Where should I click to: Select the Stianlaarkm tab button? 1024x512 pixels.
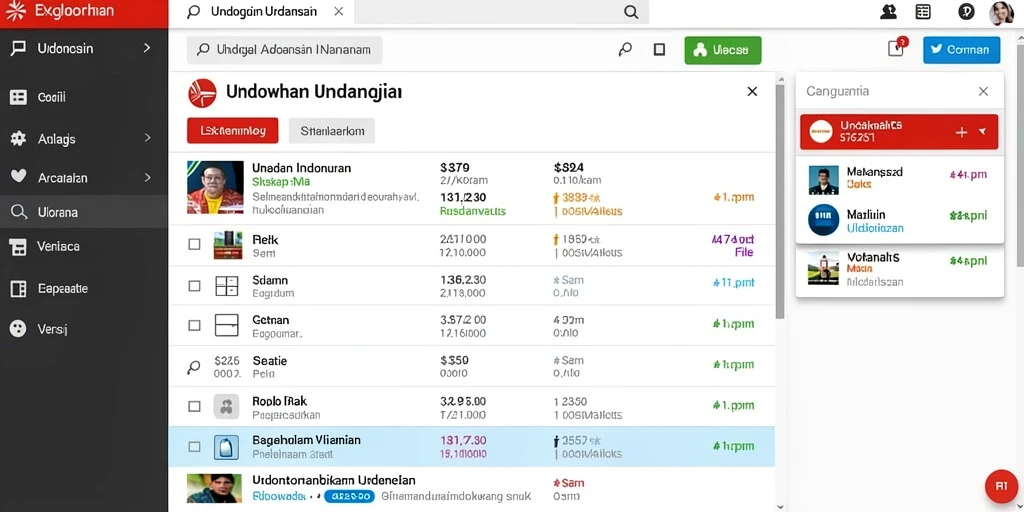pos(332,131)
